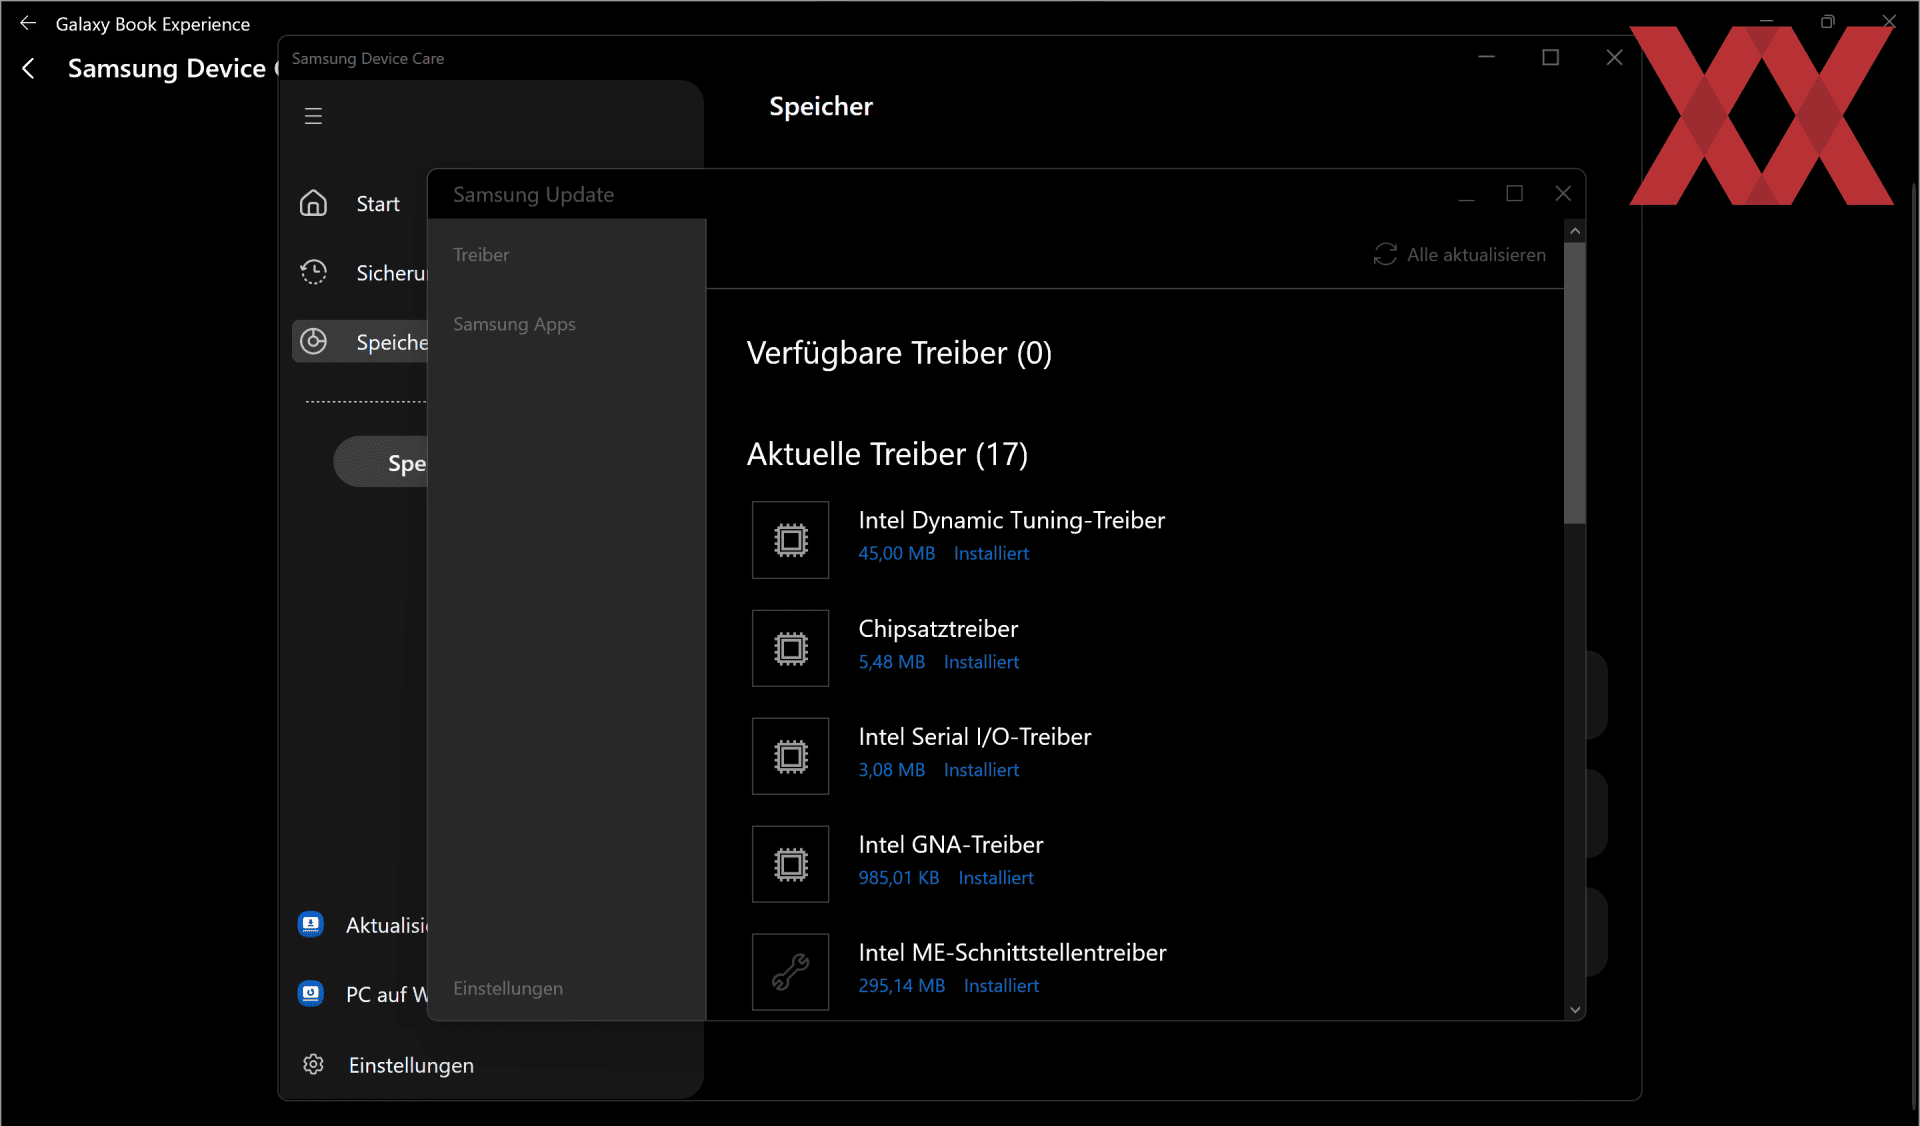Open Einstellungen in Device Care sidebar
The image size is (1920, 1126).
[x=411, y=1065]
